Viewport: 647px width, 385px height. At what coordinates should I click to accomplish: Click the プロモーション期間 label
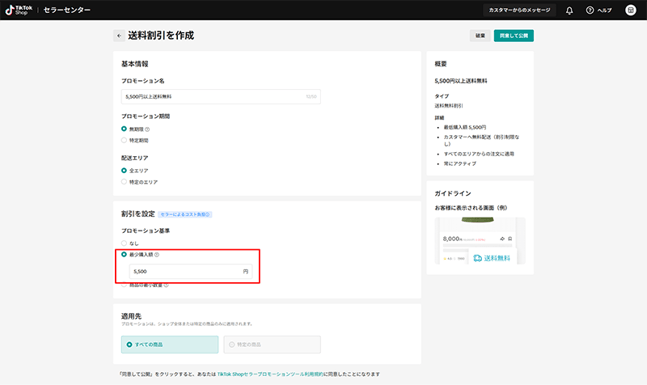[x=146, y=116]
